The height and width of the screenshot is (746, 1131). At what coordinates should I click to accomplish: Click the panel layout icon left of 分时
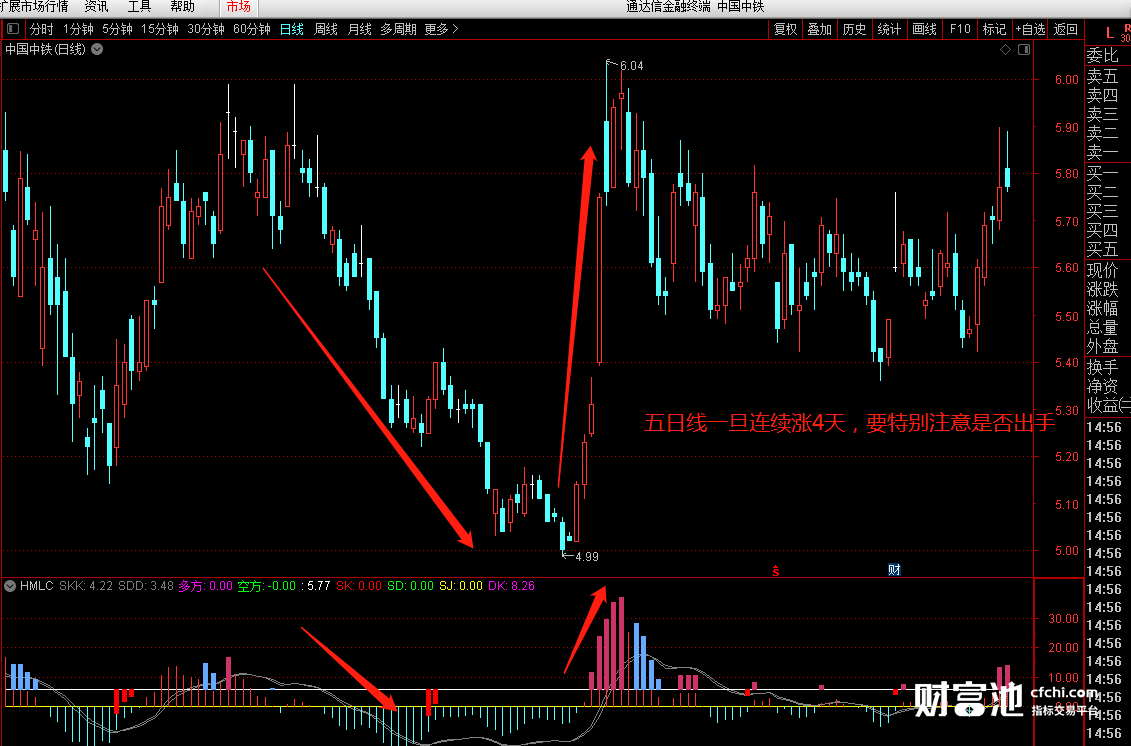13,29
